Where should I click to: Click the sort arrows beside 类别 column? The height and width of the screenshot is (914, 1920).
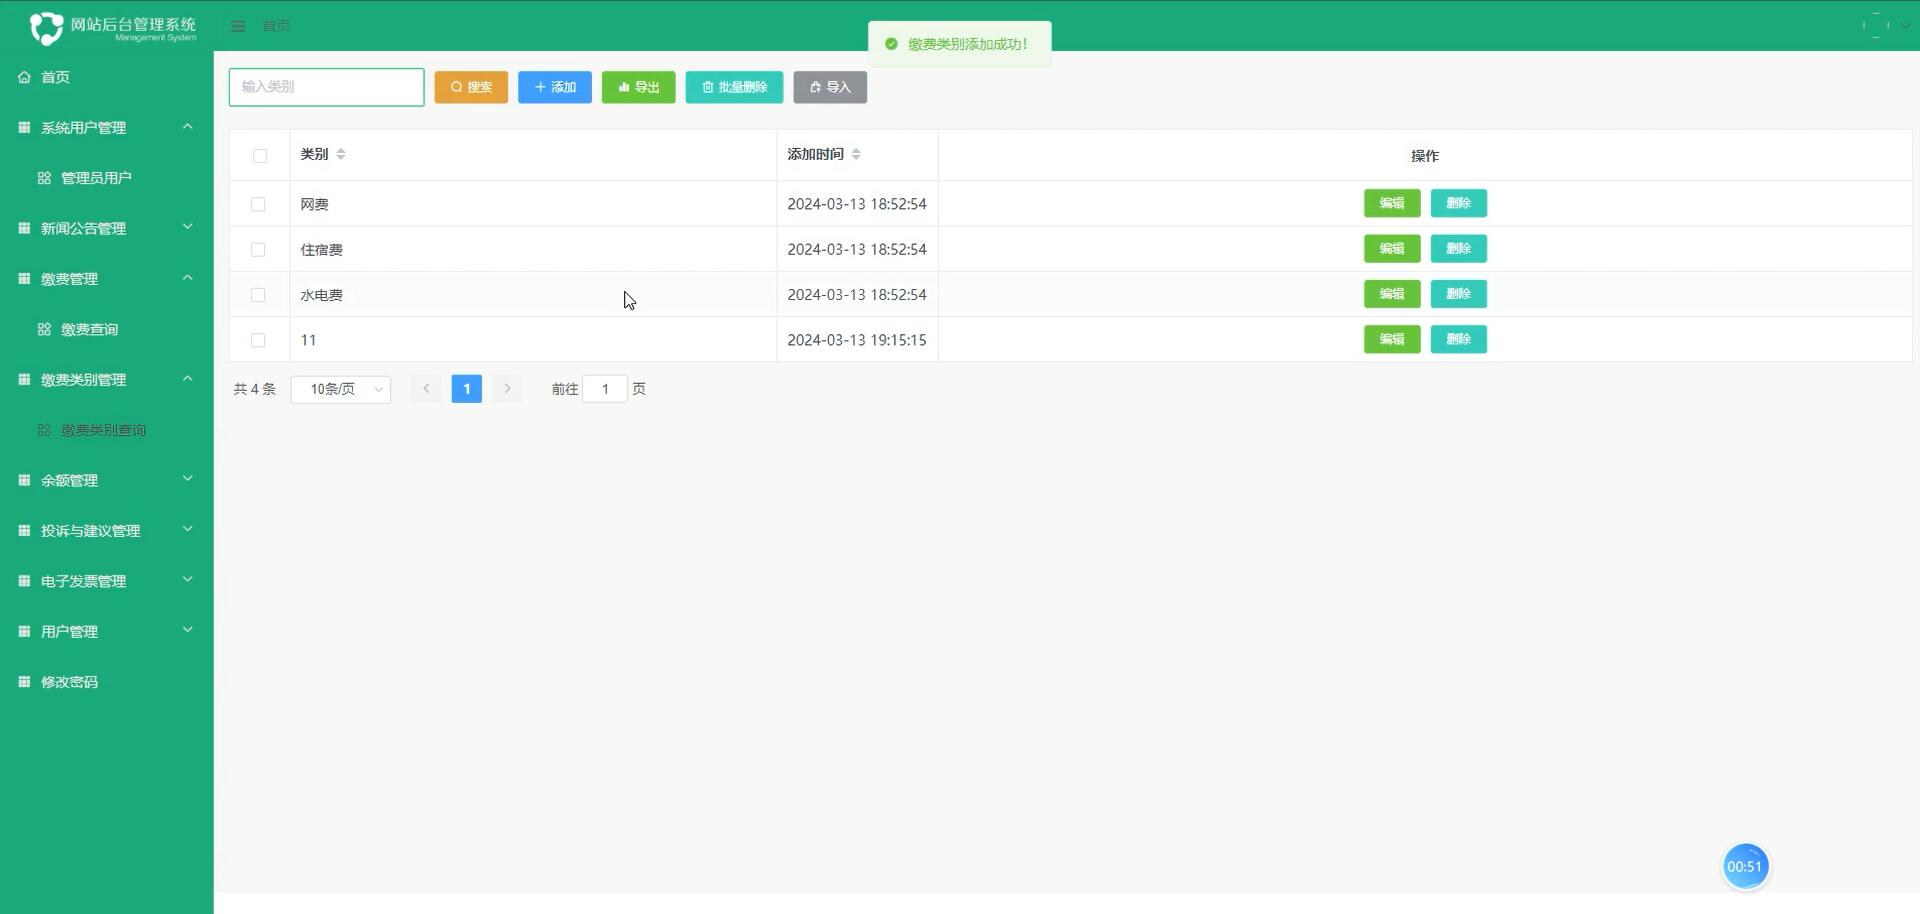click(341, 154)
